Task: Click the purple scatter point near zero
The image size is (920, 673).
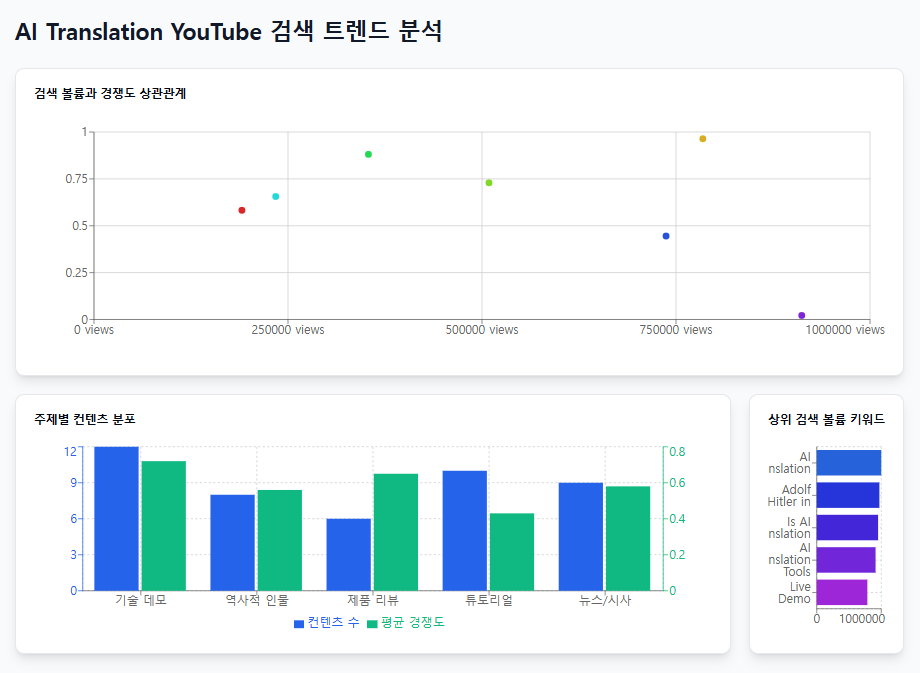Action: [801, 316]
